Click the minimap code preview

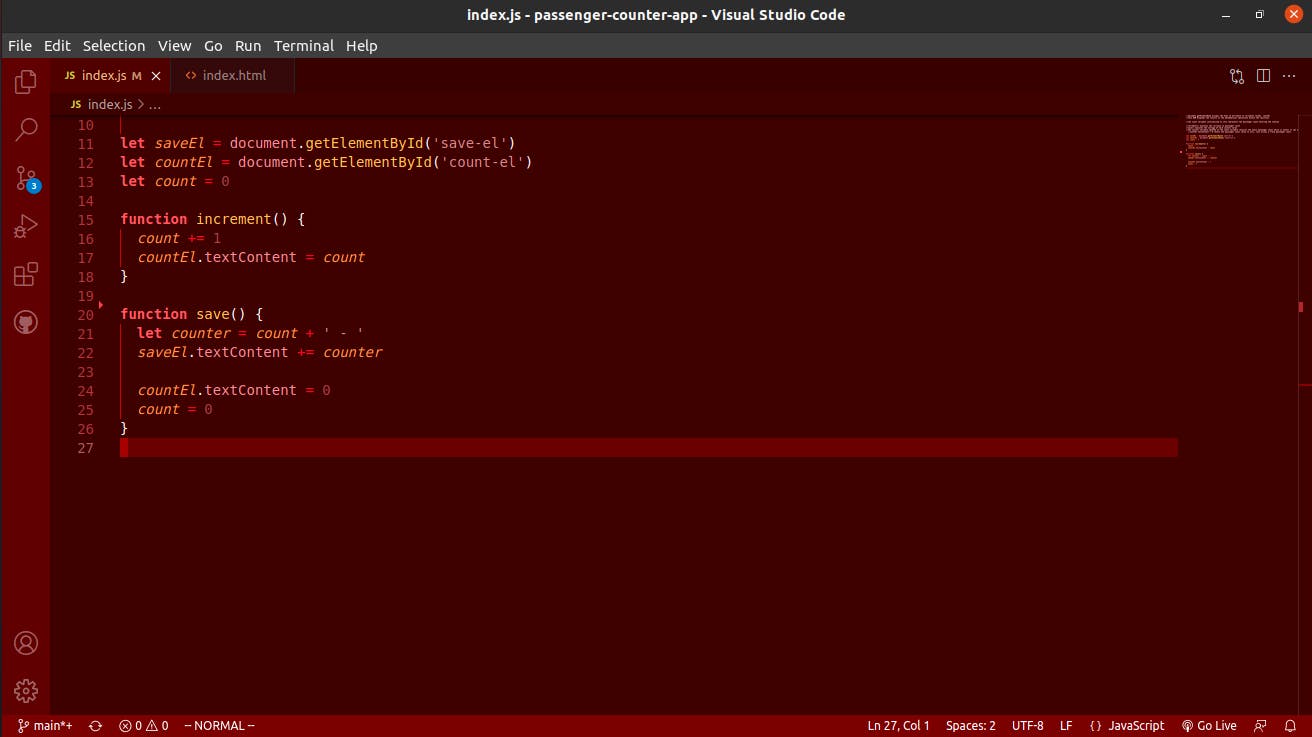(x=1239, y=140)
